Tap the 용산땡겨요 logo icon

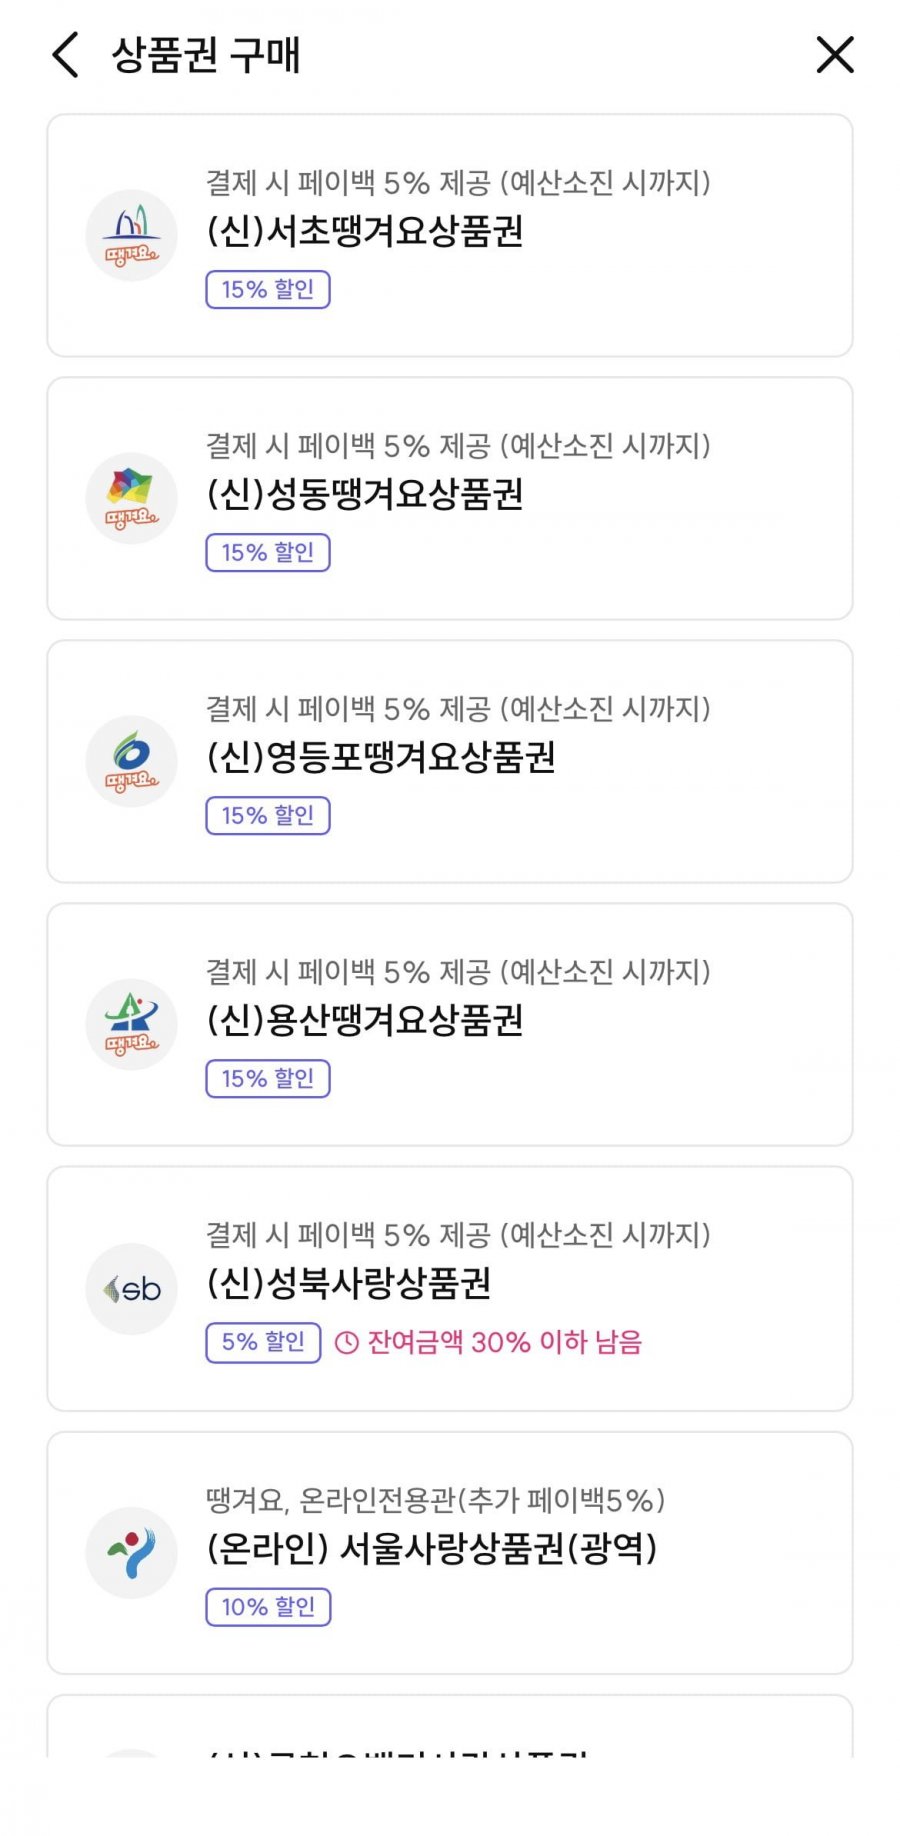(x=131, y=1024)
